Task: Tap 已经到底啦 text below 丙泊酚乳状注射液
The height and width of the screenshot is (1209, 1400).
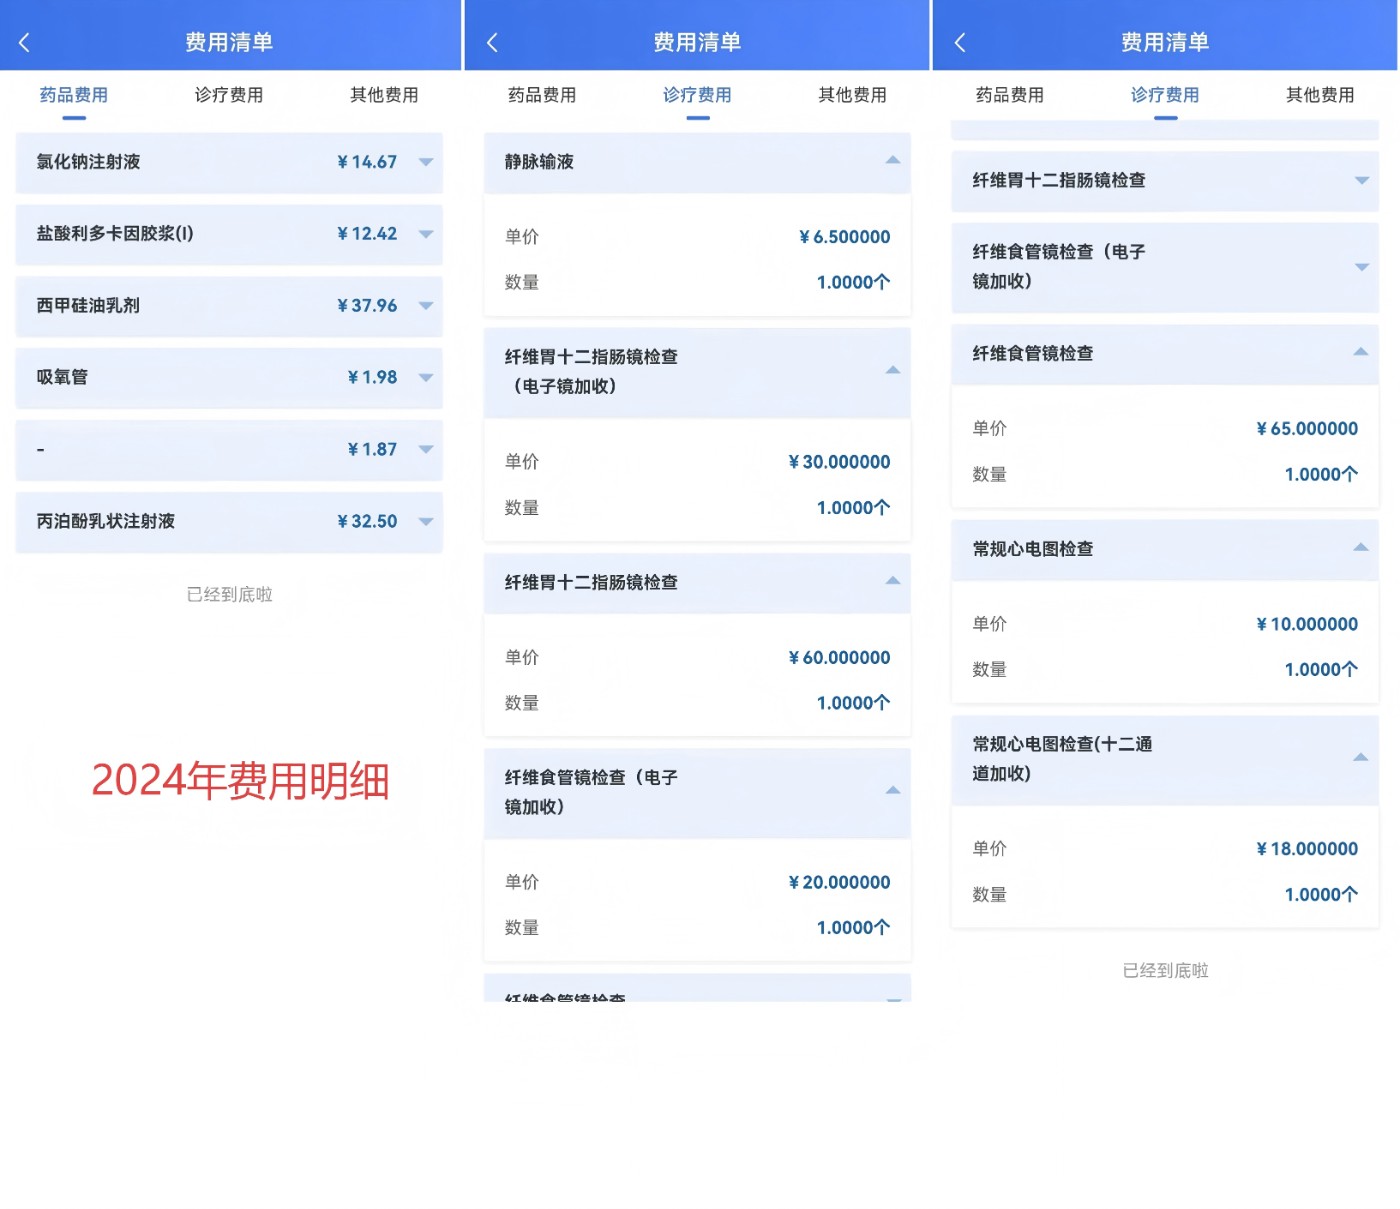Action: pos(229,595)
